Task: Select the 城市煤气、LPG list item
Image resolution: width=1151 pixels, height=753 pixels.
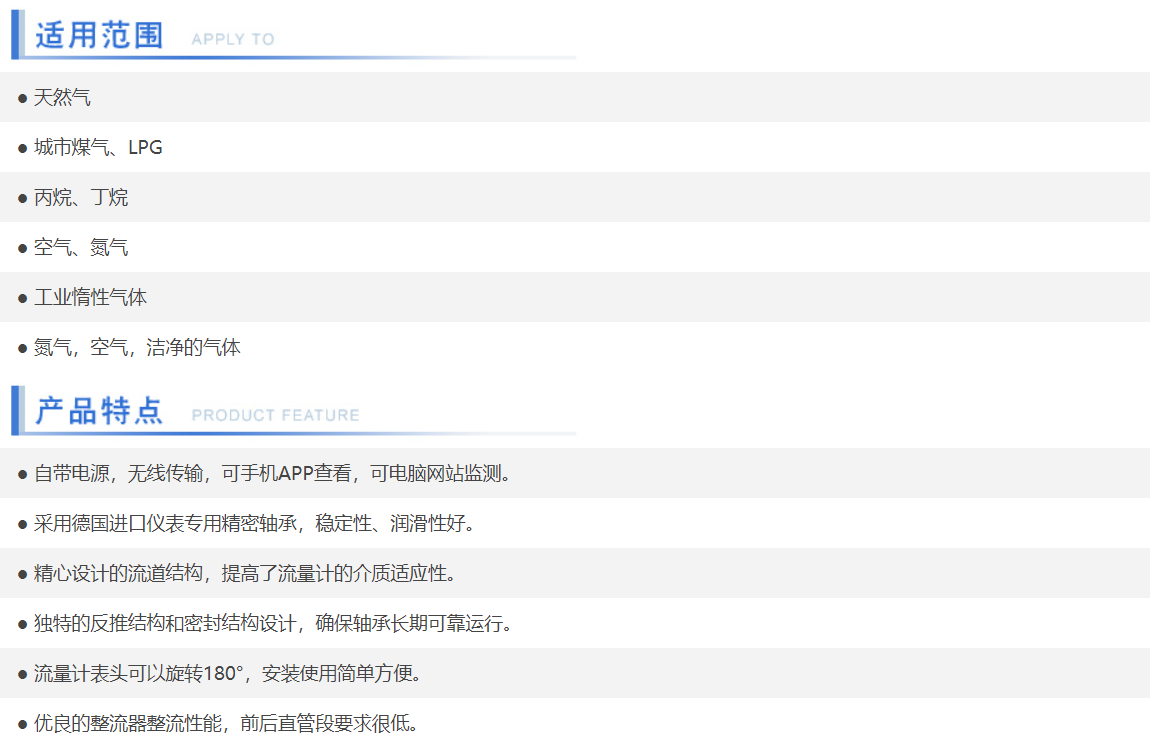Action: (98, 148)
